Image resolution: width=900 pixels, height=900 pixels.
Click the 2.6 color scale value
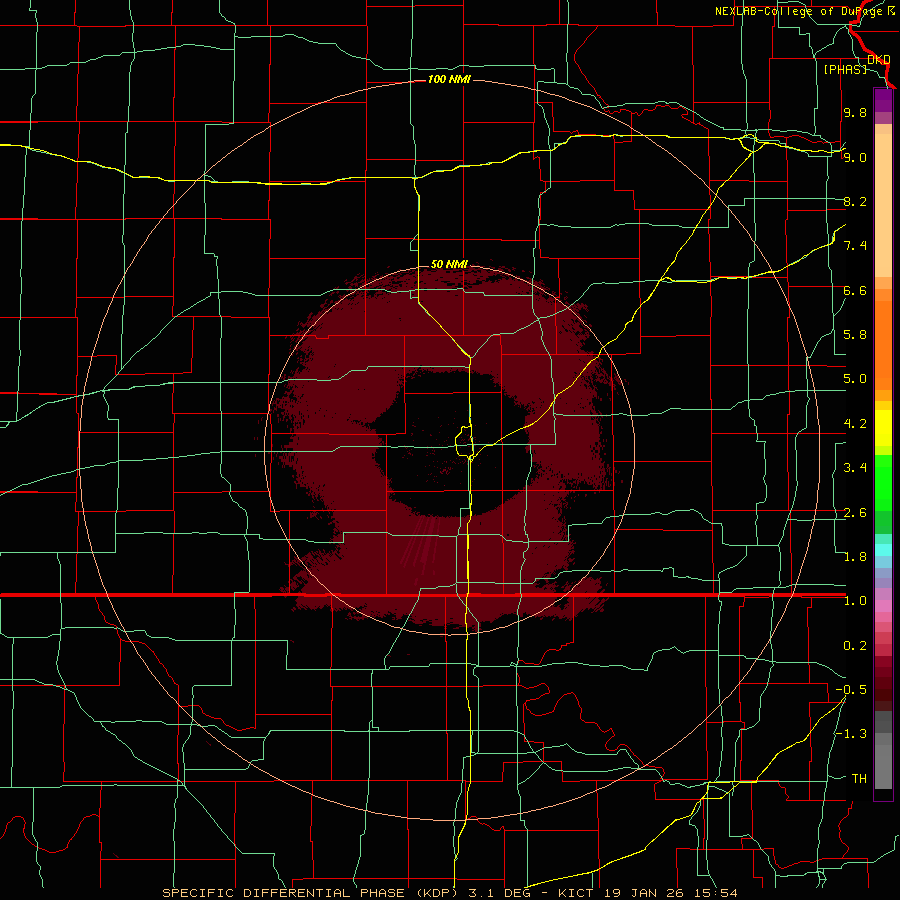855,513
